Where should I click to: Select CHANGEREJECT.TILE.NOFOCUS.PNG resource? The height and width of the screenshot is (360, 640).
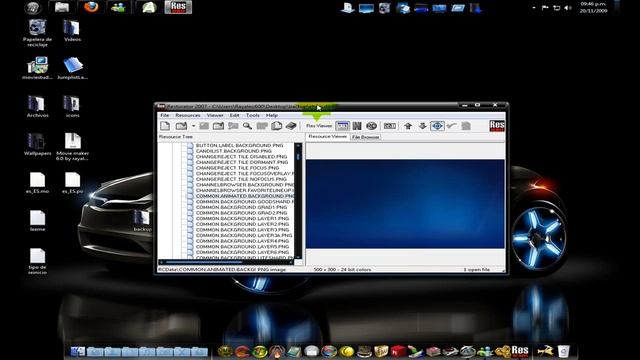(241, 179)
